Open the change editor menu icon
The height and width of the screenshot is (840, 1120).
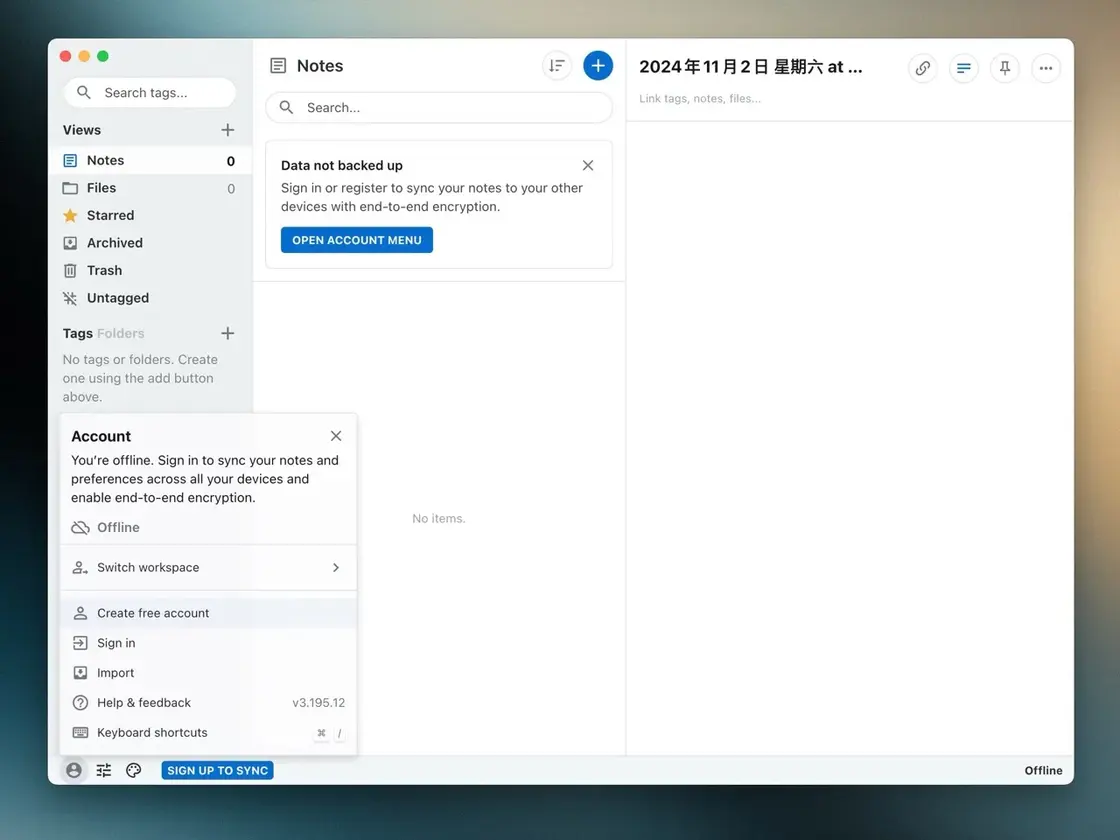(x=964, y=68)
